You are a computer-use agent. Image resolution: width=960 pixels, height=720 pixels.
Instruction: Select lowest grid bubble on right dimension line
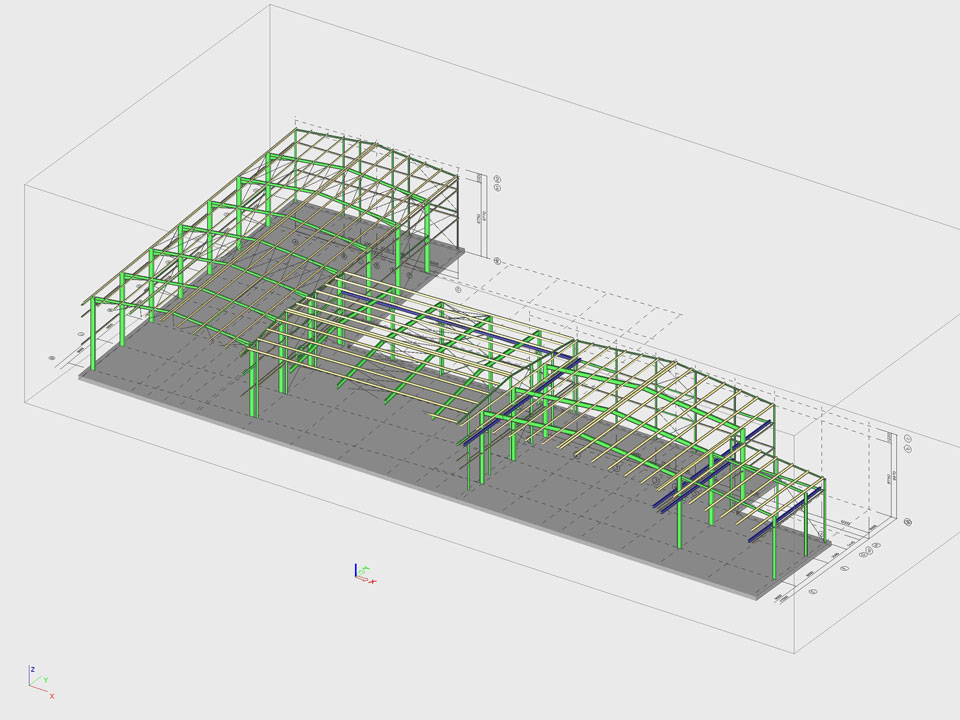pos(812,591)
